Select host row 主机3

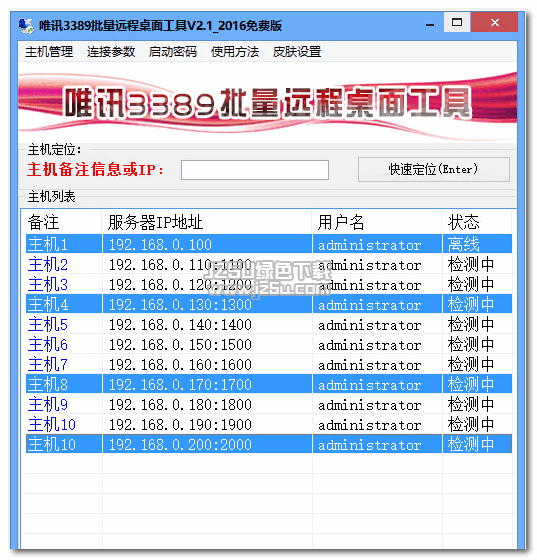tap(269, 285)
